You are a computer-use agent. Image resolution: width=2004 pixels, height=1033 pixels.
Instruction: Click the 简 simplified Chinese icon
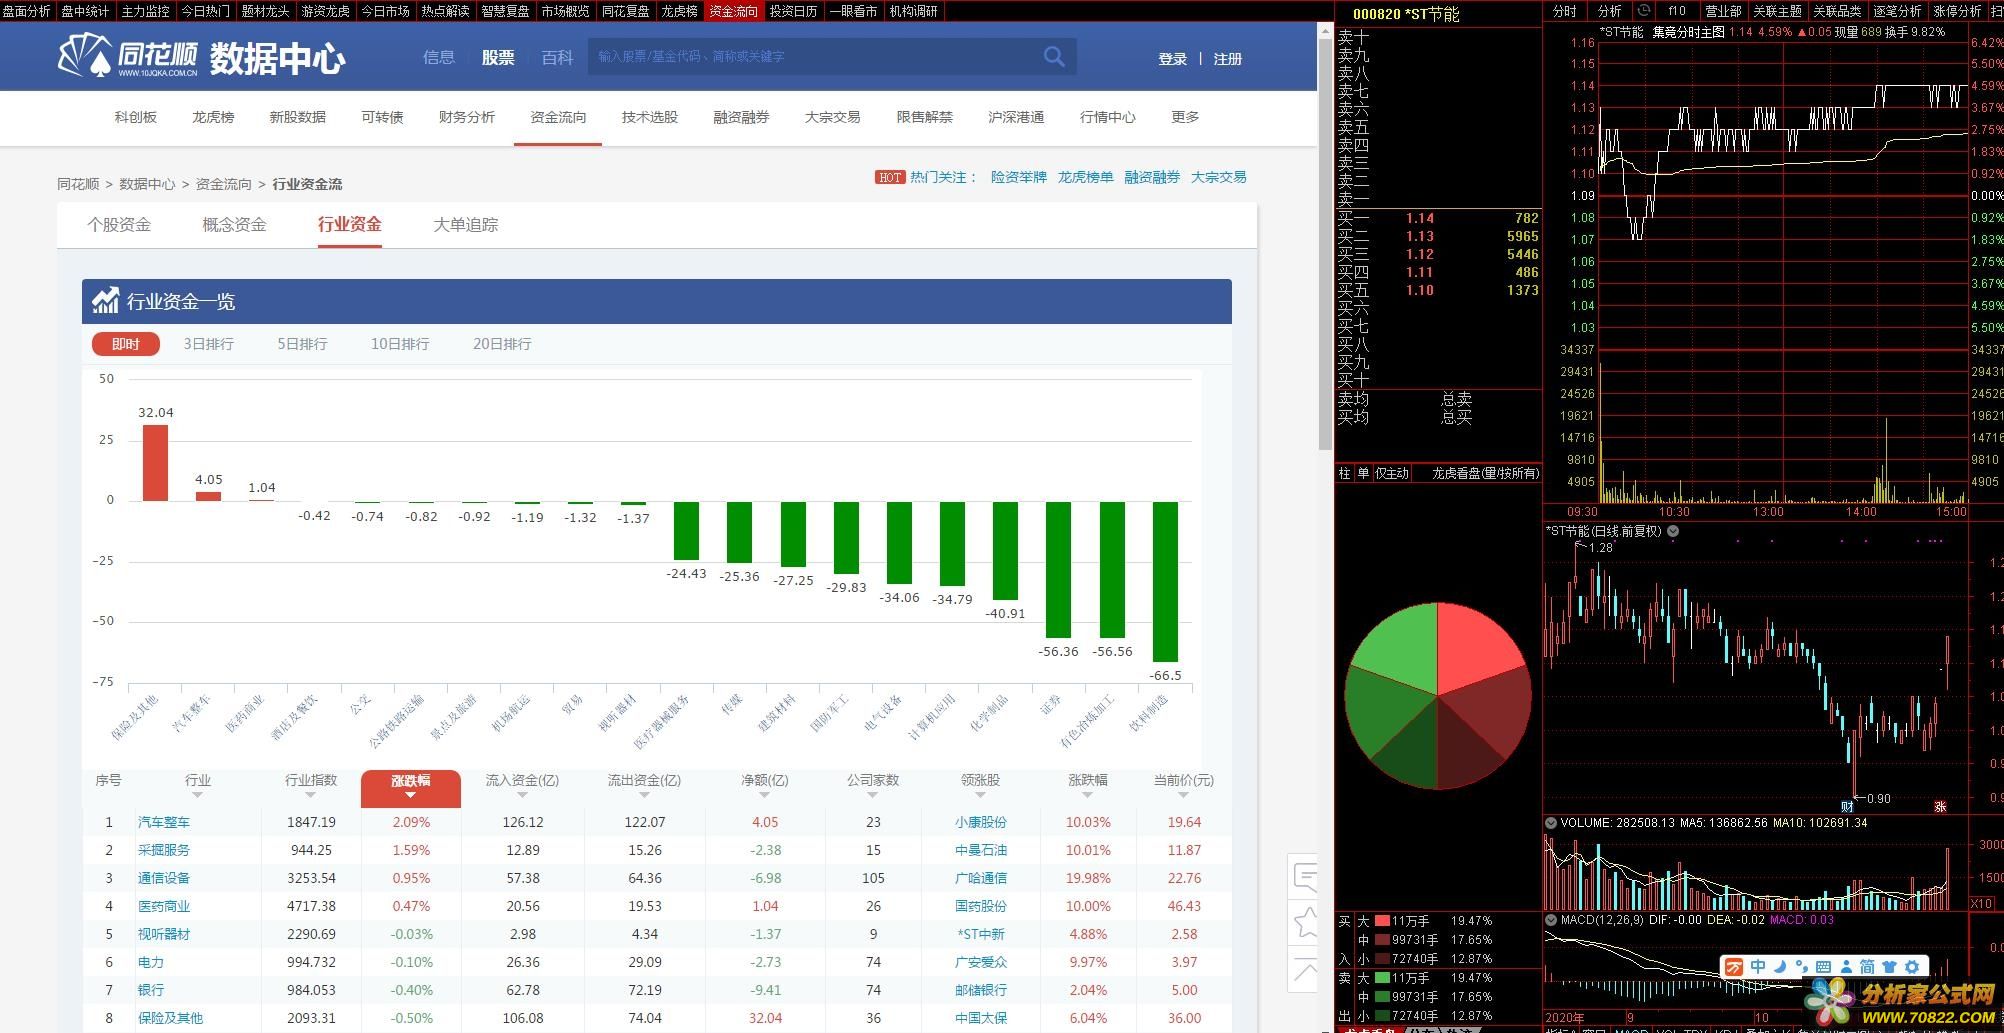[x=1867, y=967]
